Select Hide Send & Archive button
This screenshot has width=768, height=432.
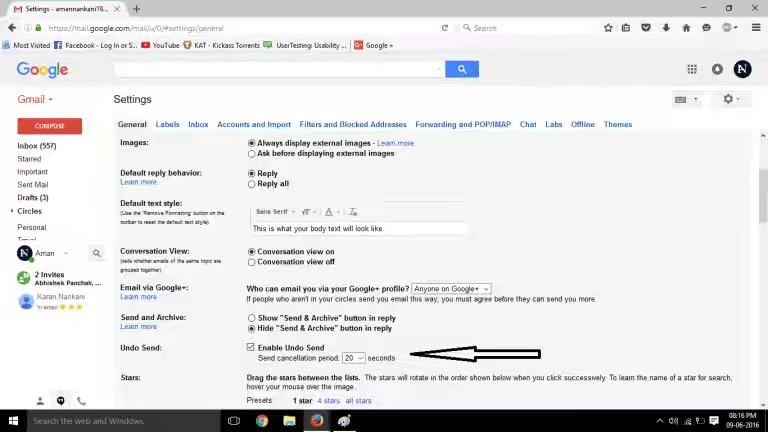coord(251,329)
